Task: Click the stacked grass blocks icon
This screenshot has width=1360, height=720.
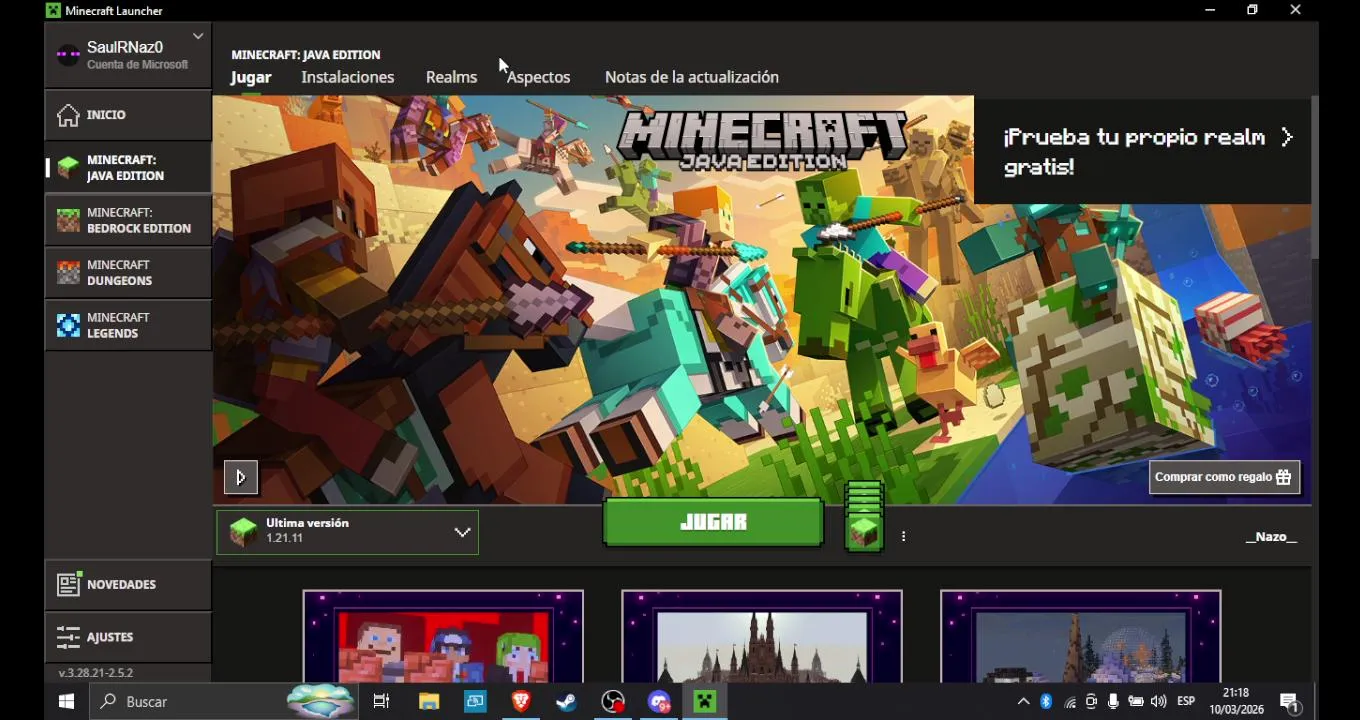Action: click(864, 517)
